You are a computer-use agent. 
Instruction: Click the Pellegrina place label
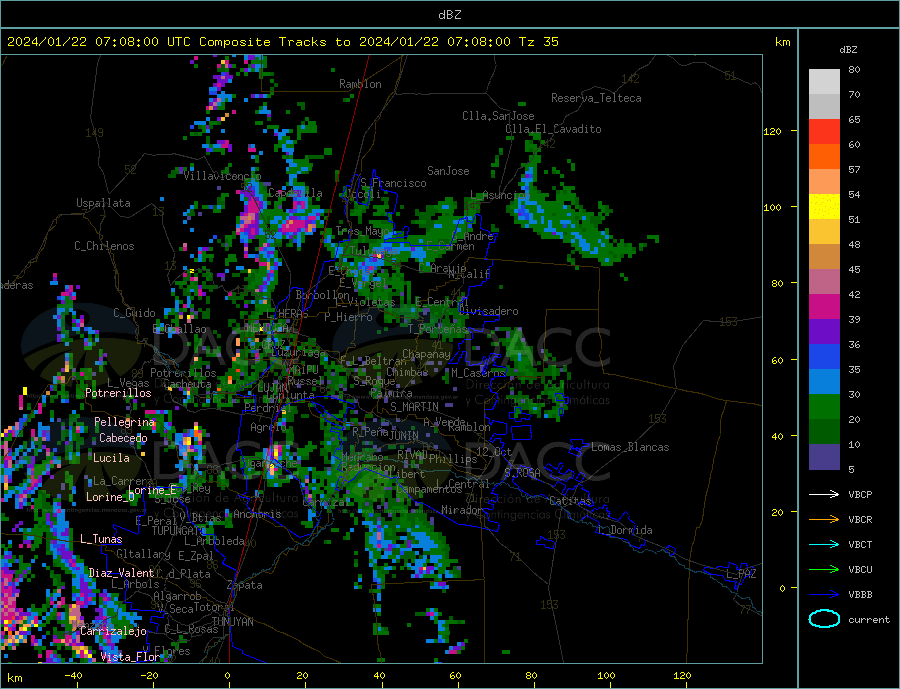(x=125, y=422)
